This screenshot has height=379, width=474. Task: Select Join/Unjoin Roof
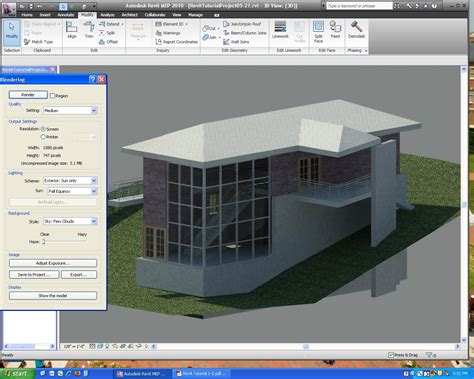coord(242,24)
